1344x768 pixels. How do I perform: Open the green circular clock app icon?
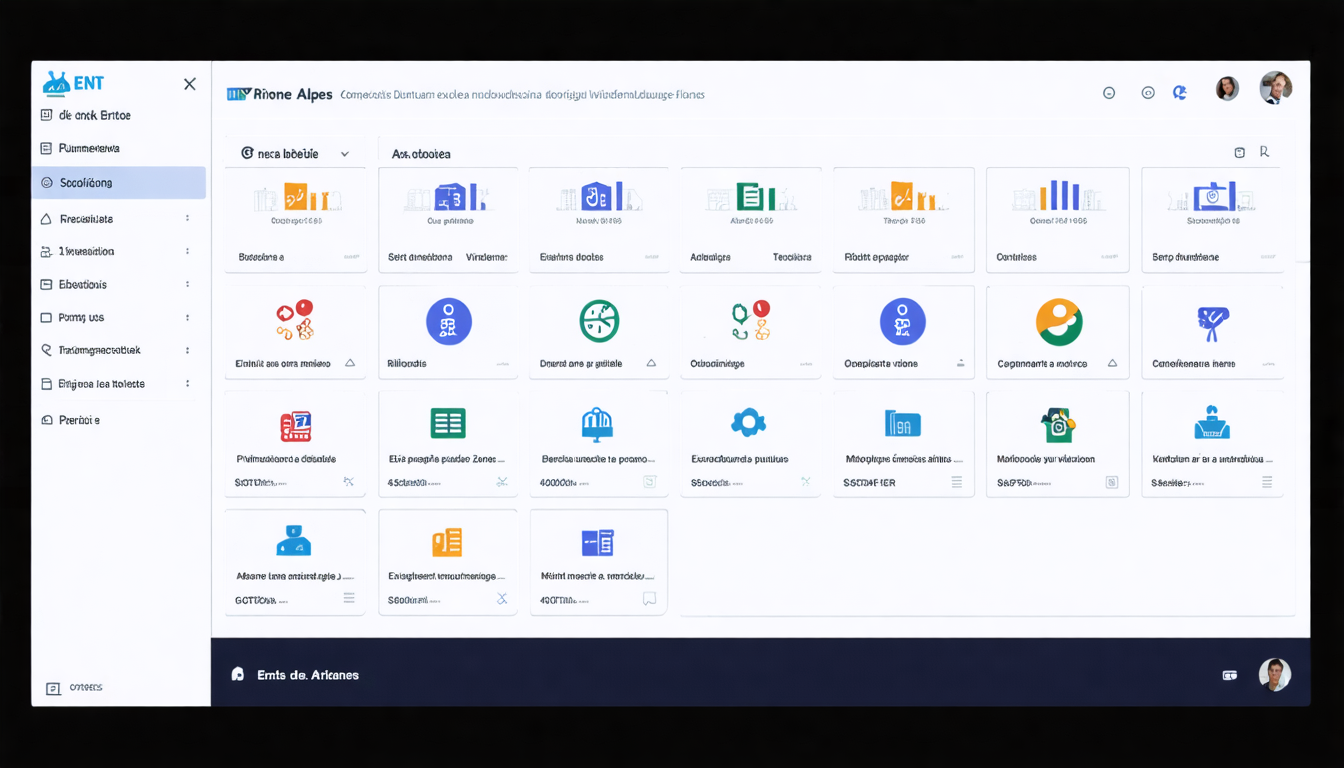point(599,321)
